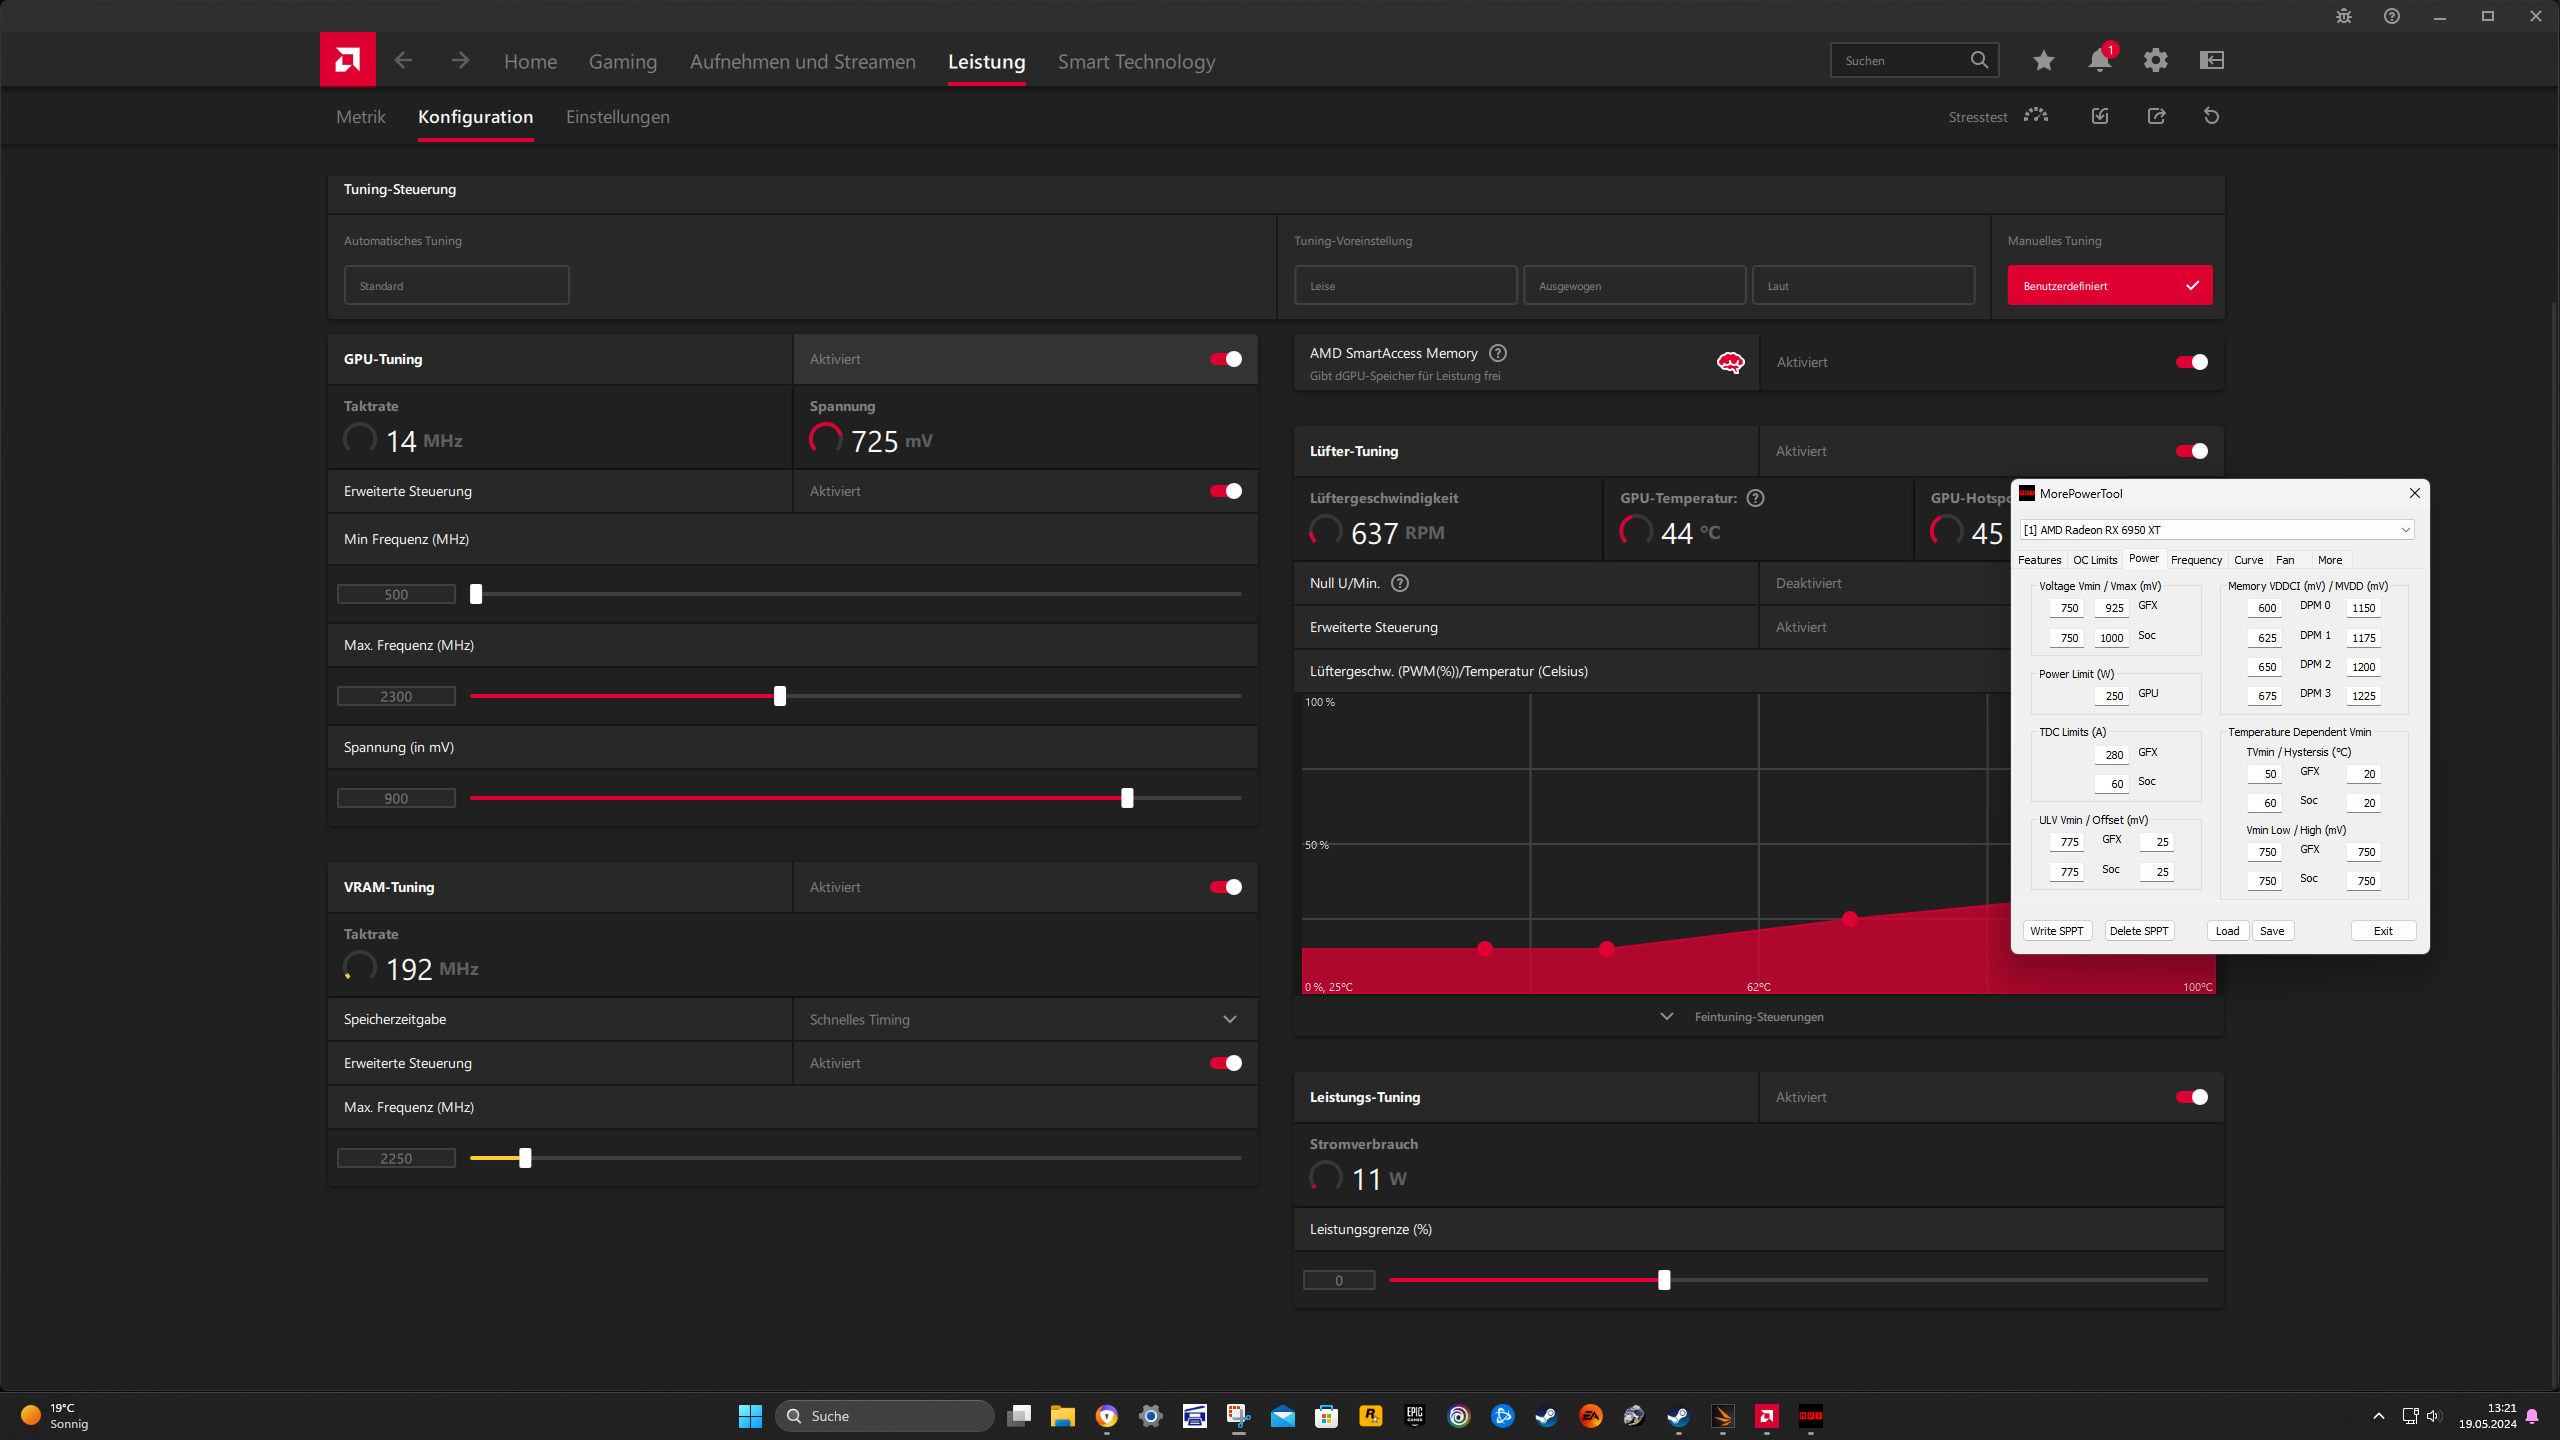
Task: Open the settings gear icon
Action: 2155,61
